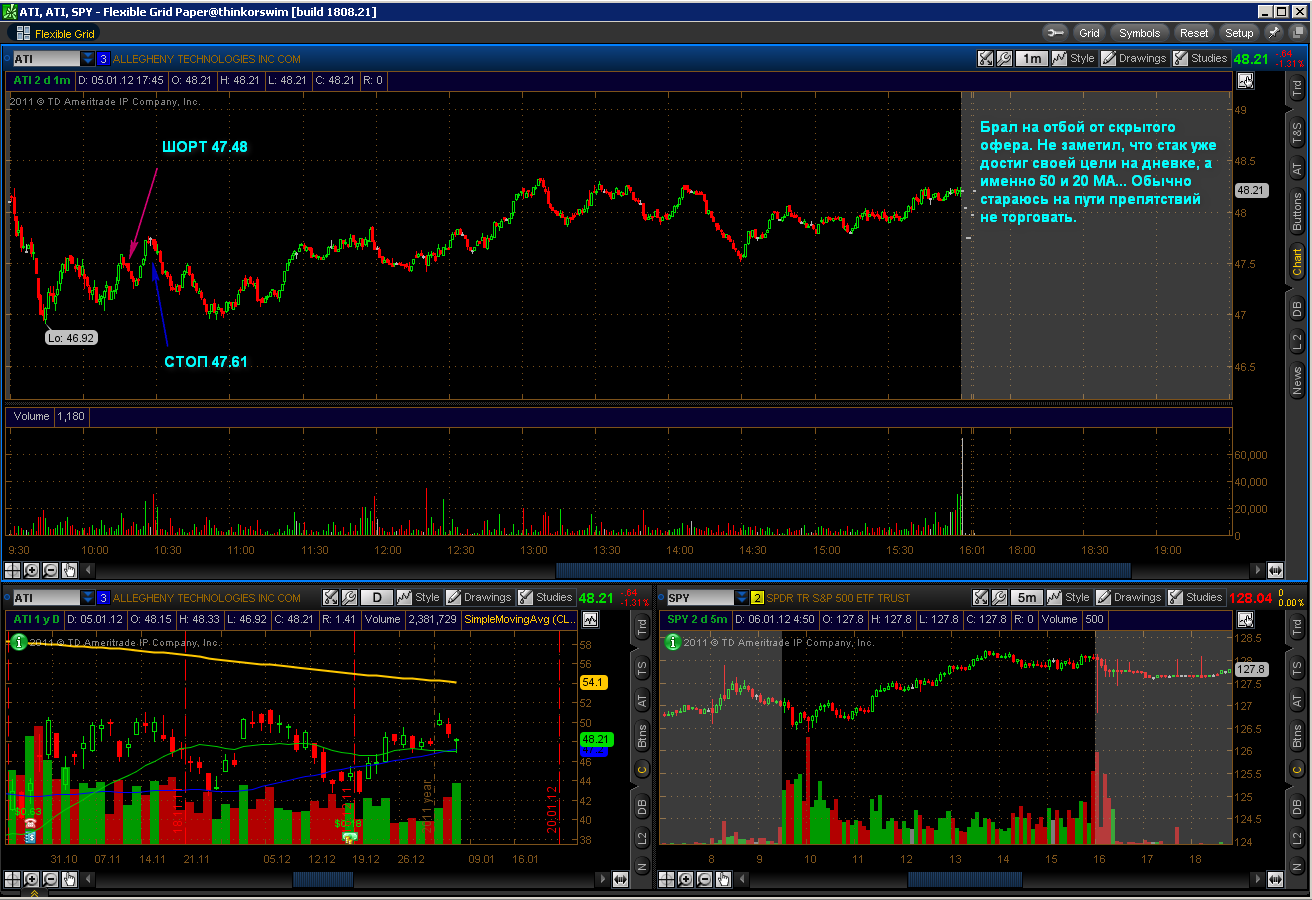Toggle the News sidebar tab on ATI 1m chart
This screenshot has height=900, width=1312.
click(x=1297, y=380)
